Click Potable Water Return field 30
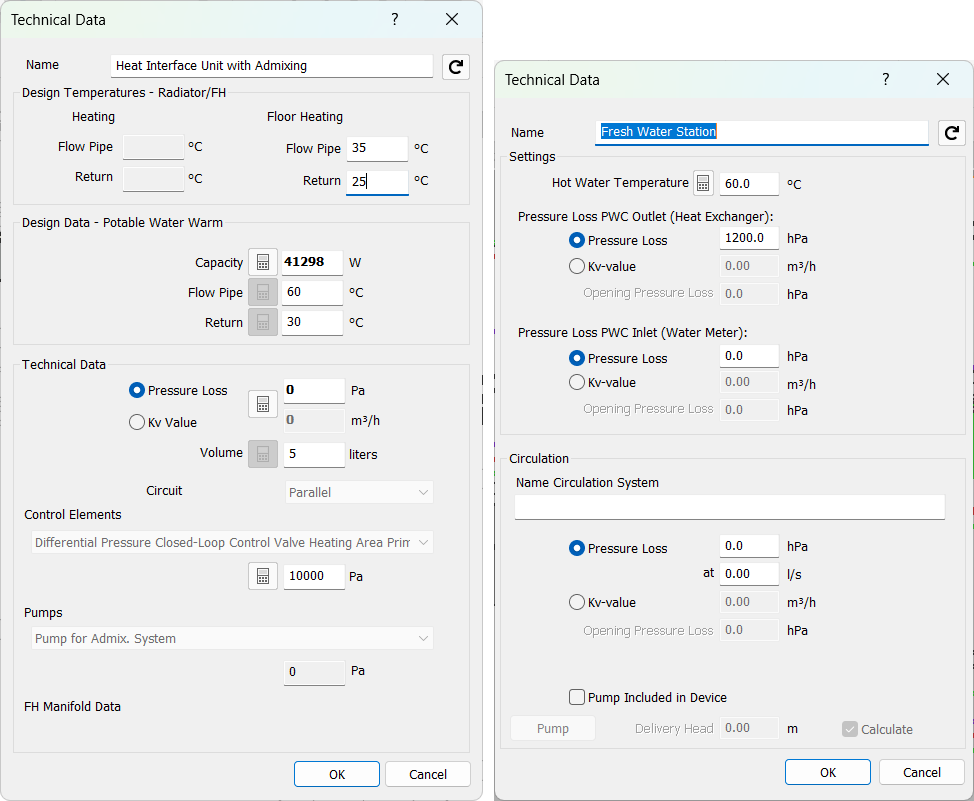 [312, 322]
